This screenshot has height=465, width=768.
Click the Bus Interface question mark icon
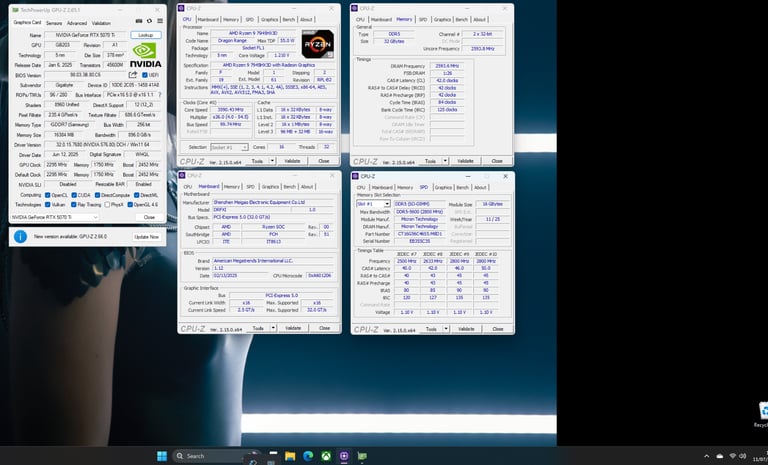[160, 95]
